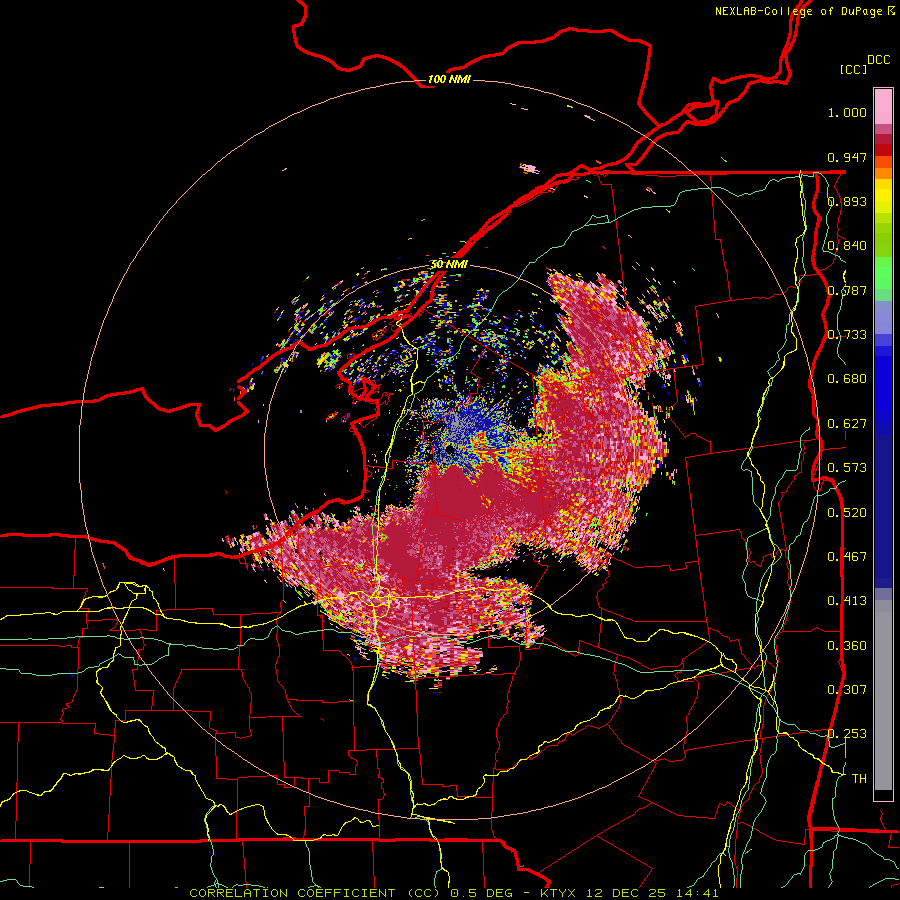Select the 0.253 scale value

(x=847, y=734)
